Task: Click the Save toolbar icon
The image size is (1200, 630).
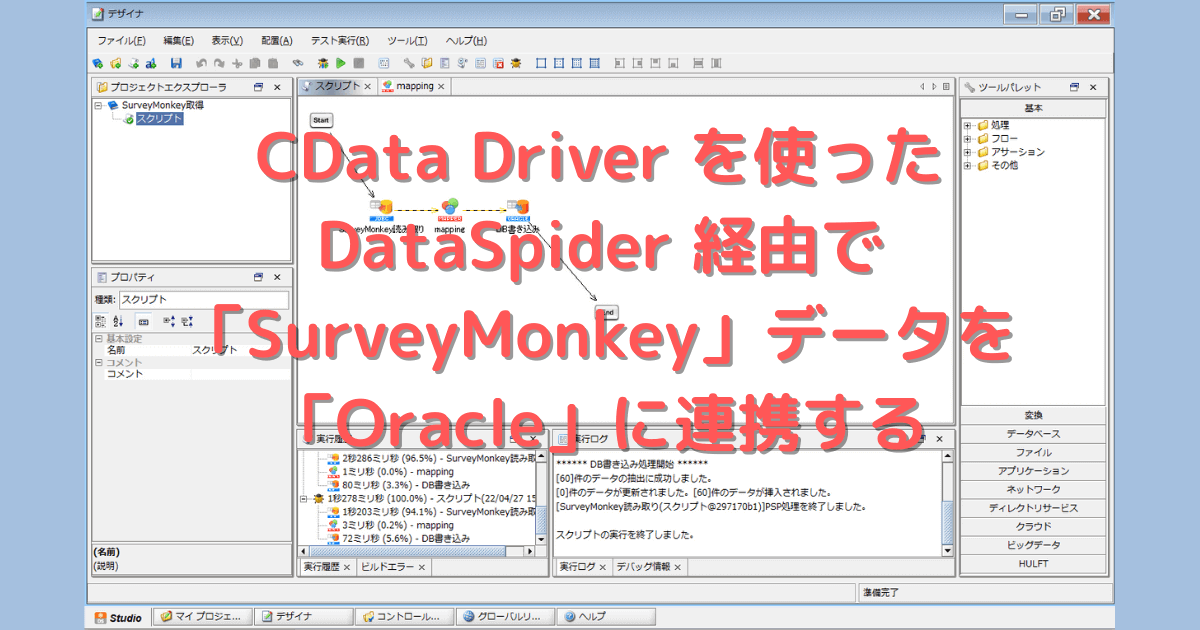Action: point(176,61)
